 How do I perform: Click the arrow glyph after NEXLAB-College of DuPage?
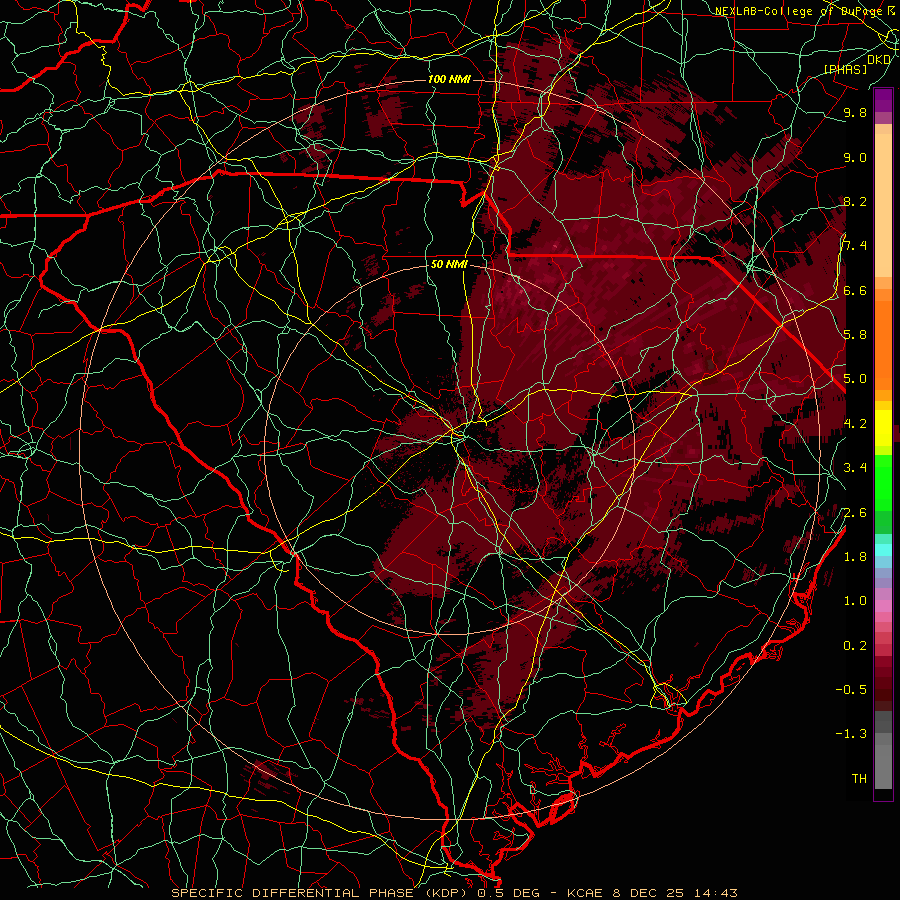click(x=890, y=11)
